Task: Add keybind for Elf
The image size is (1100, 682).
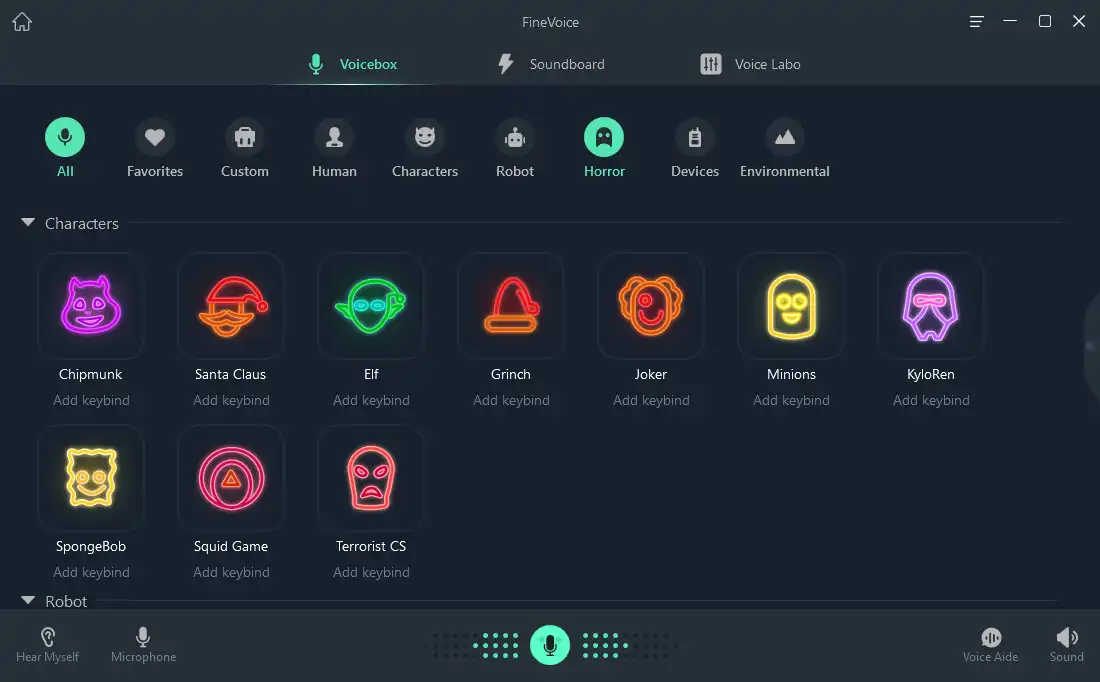Action: (x=371, y=400)
